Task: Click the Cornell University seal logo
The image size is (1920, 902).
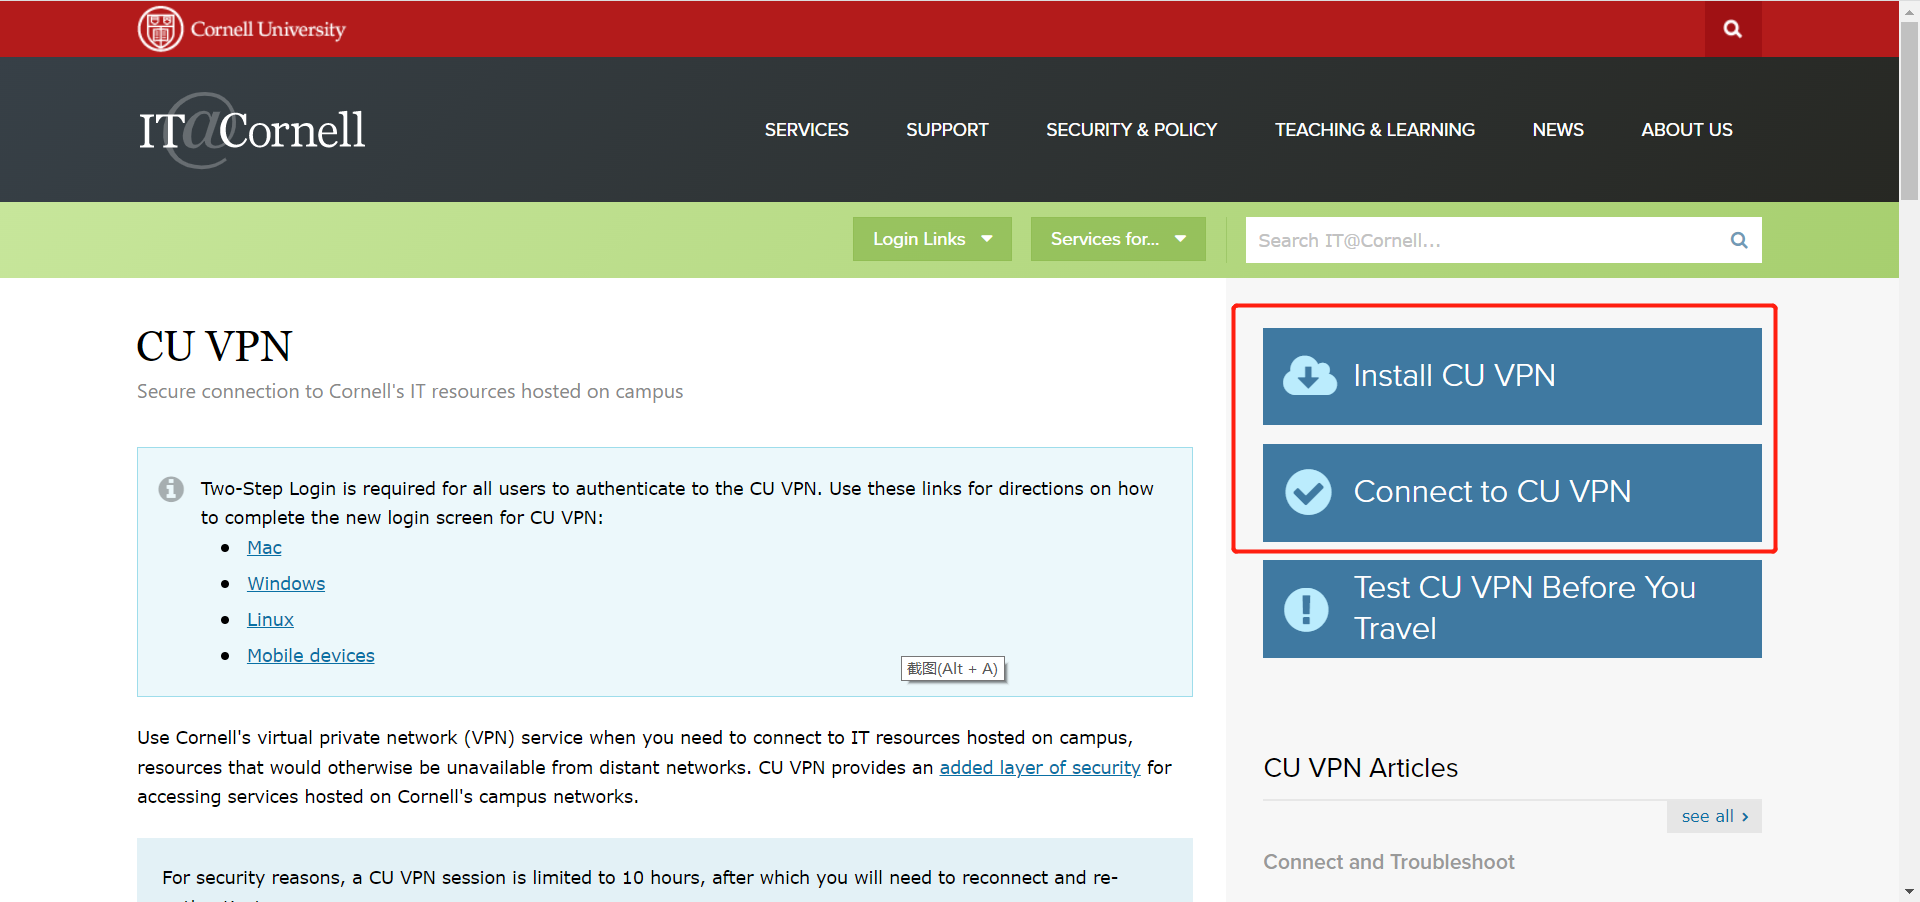Action: [160, 29]
